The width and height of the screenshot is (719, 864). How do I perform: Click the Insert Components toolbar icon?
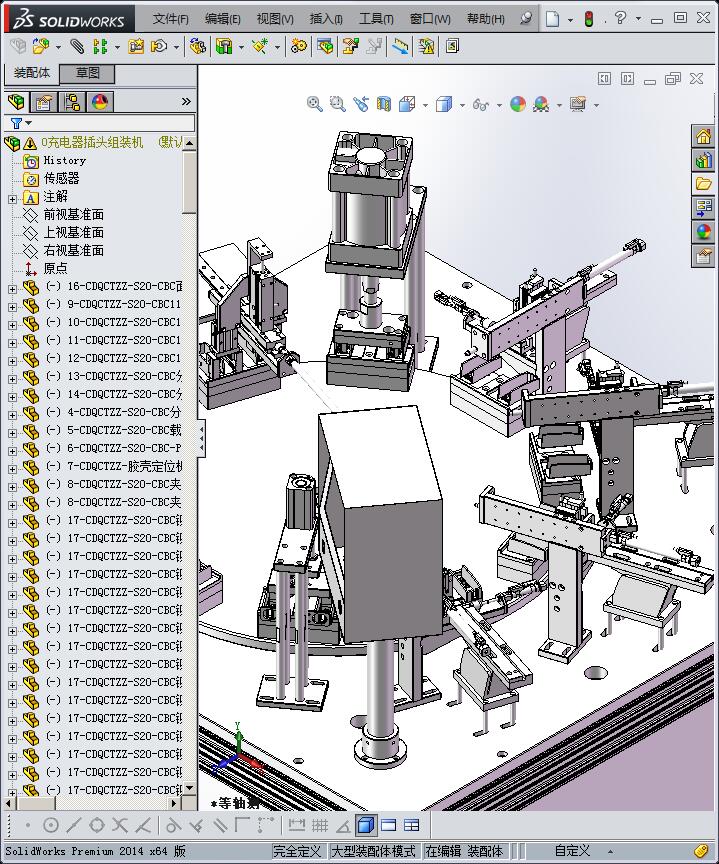[40, 46]
